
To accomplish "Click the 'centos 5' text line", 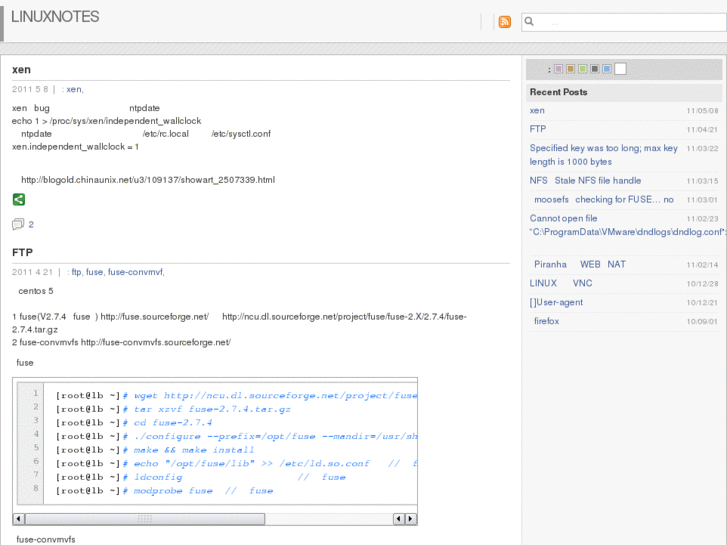I will (36, 291).
